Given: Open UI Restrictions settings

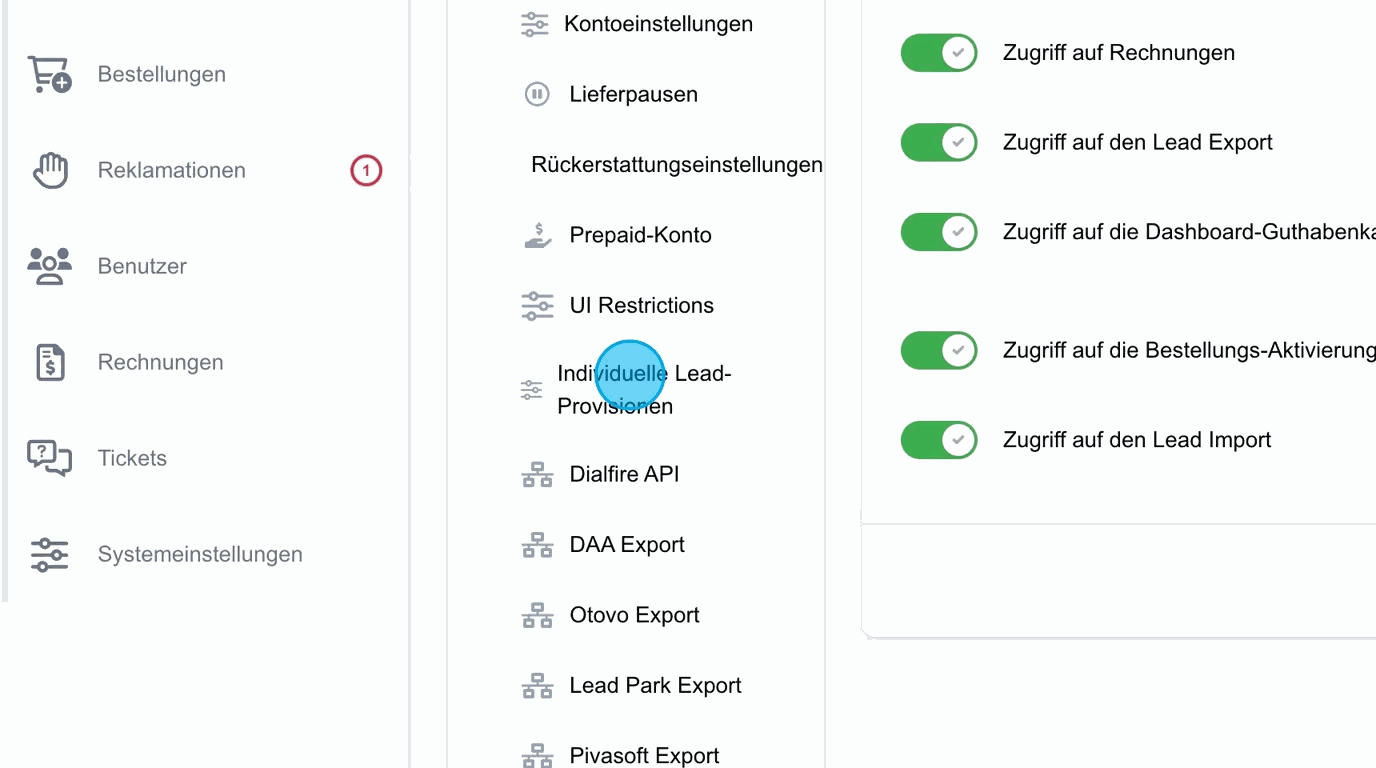Looking at the screenshot, I should [642, 305].
